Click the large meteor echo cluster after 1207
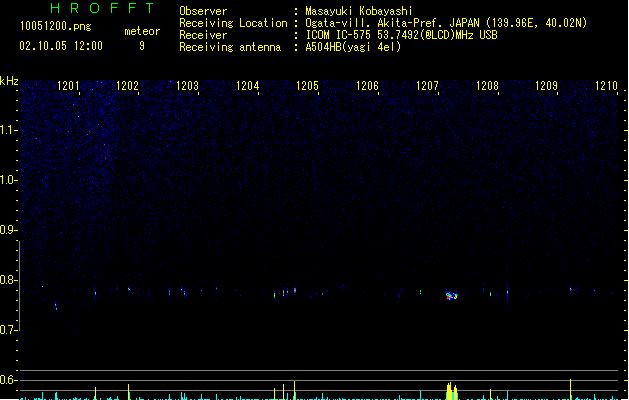Viewport: 629px width, 400px height. pos(452,296)
